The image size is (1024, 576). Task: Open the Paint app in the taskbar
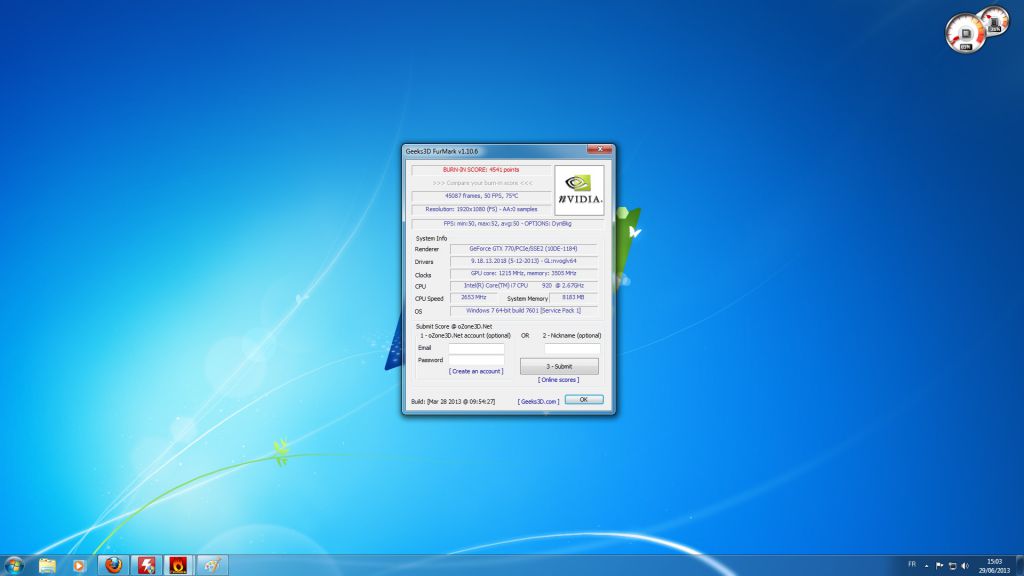click(212, 565)
